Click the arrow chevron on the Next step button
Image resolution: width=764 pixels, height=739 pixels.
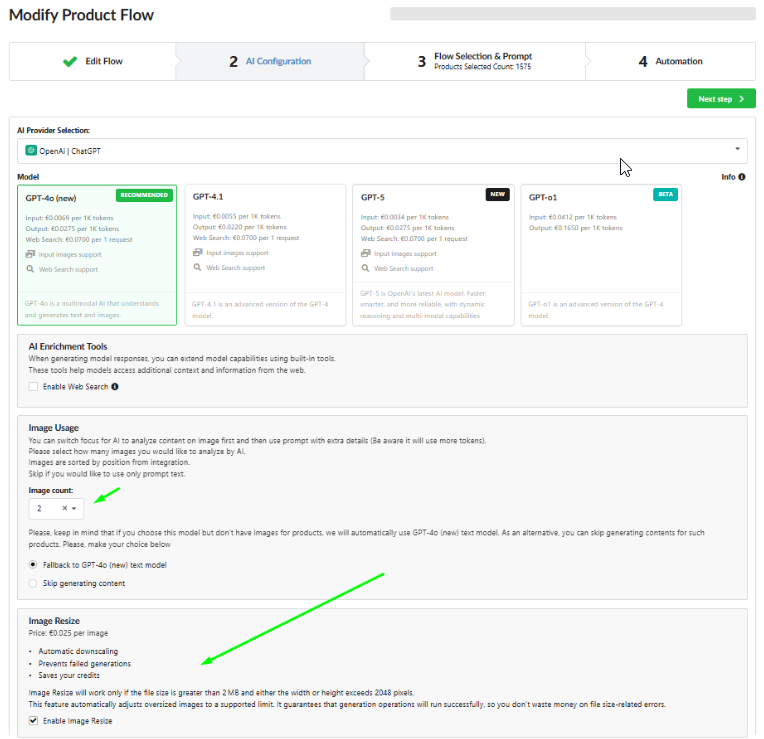point(742,99)
